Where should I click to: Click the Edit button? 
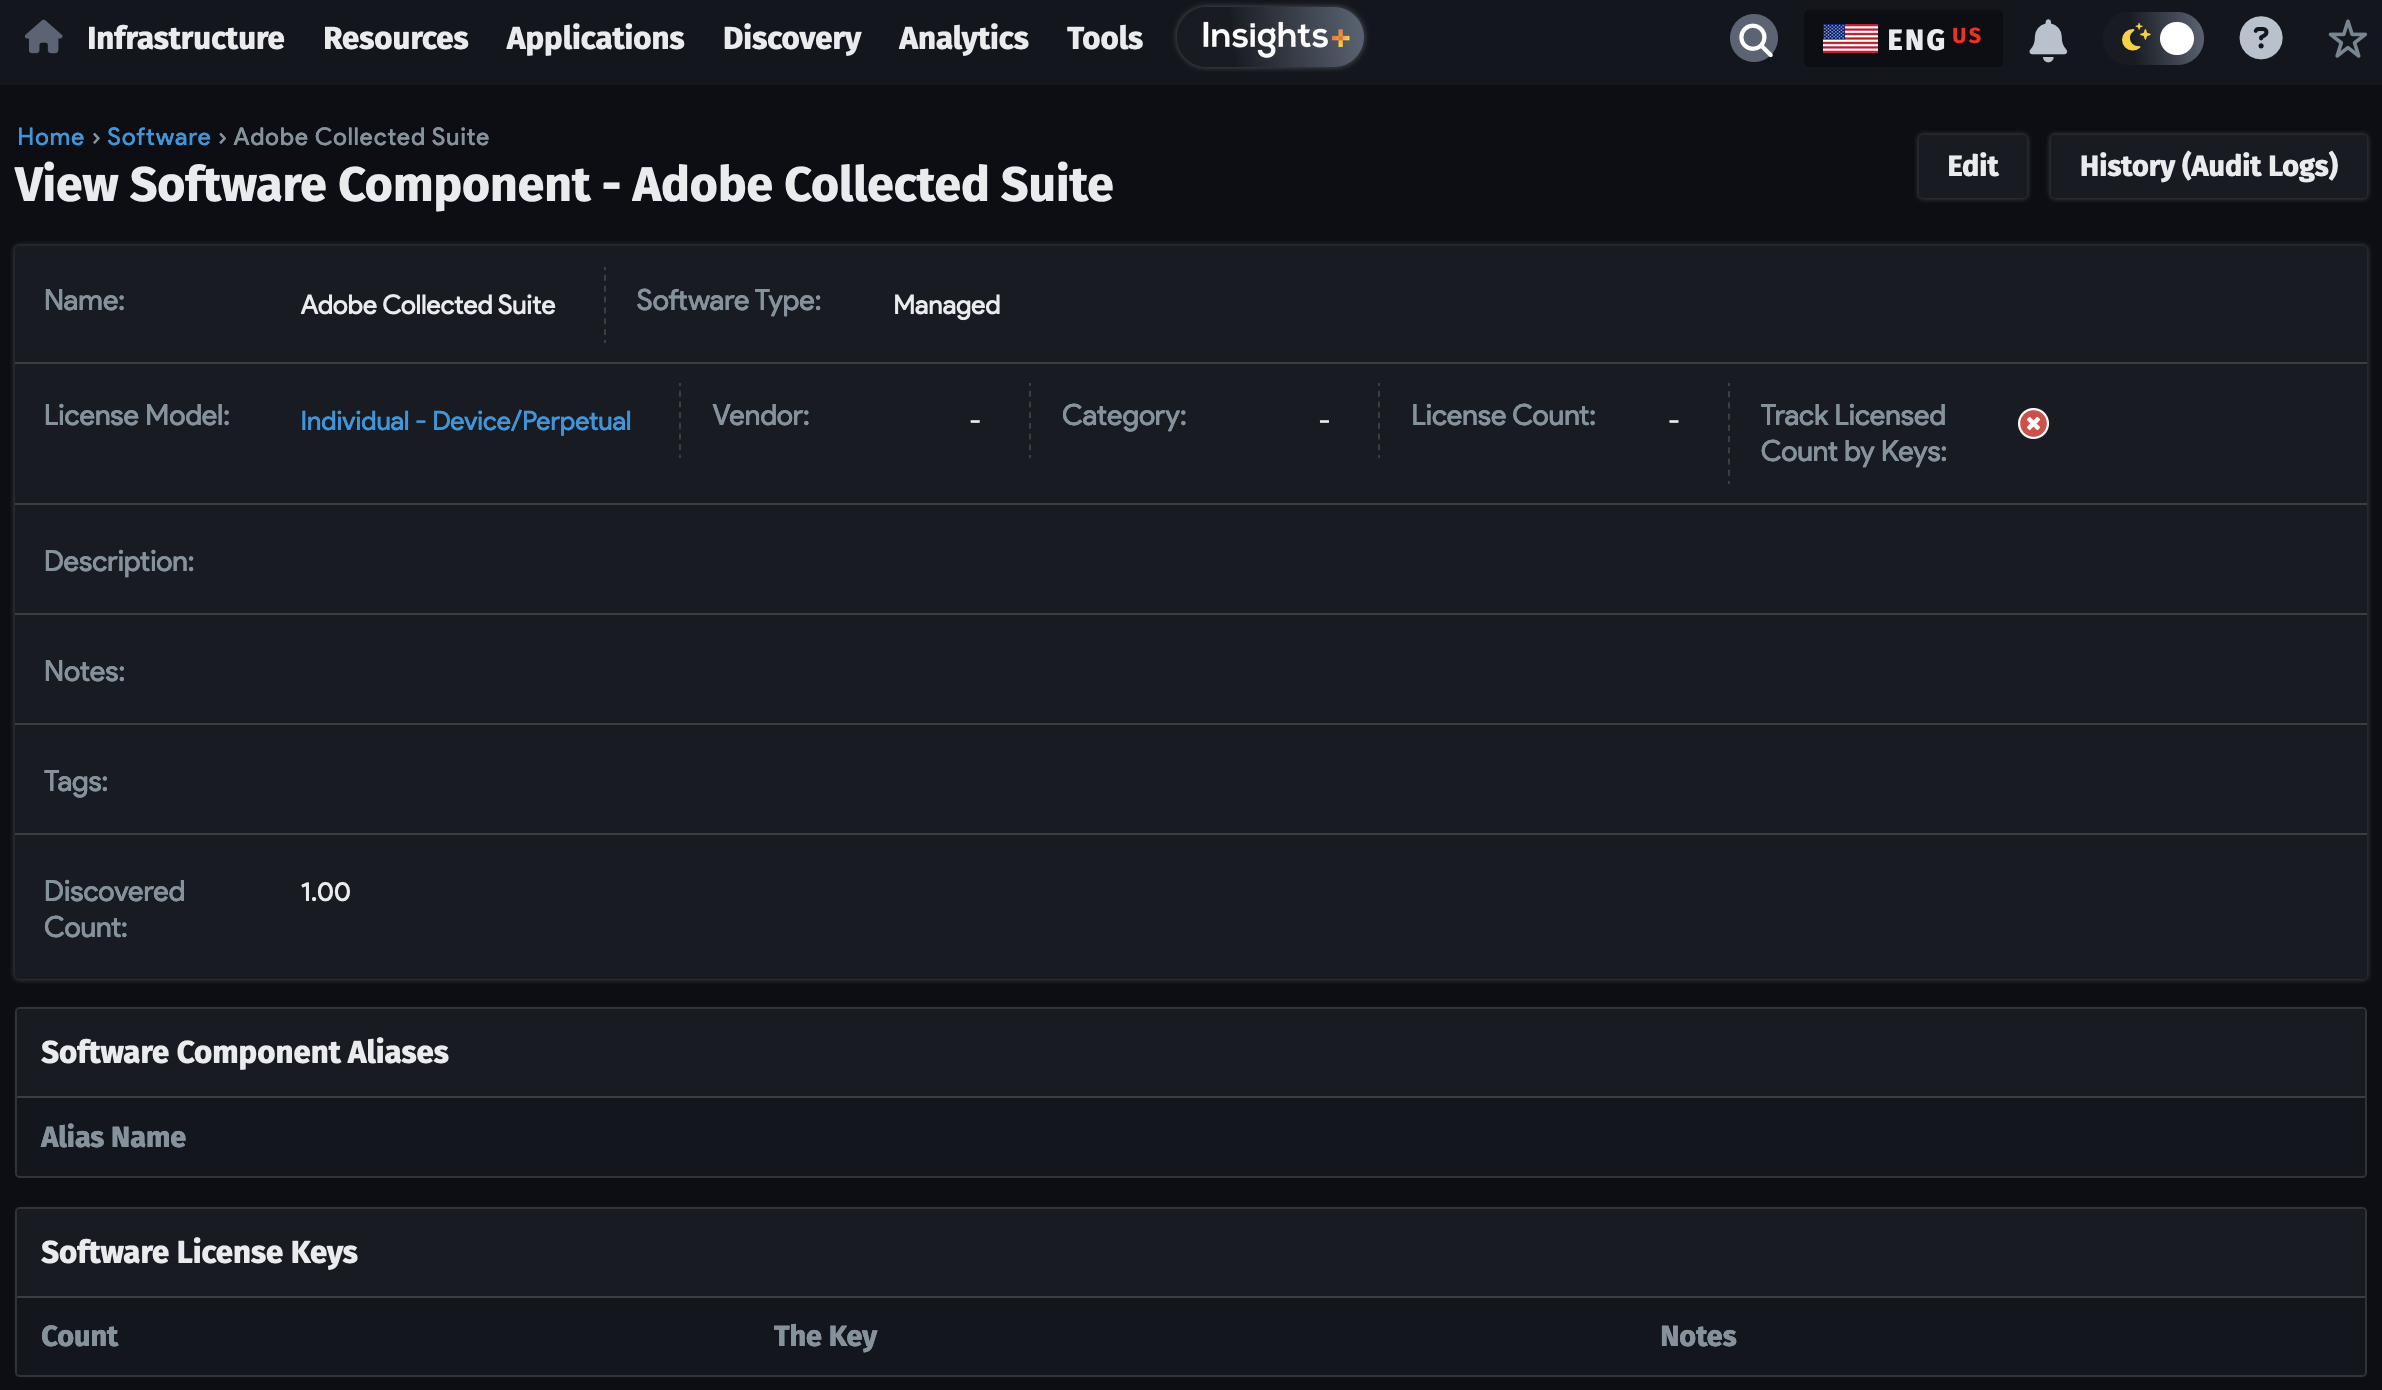click(1972, 166)
